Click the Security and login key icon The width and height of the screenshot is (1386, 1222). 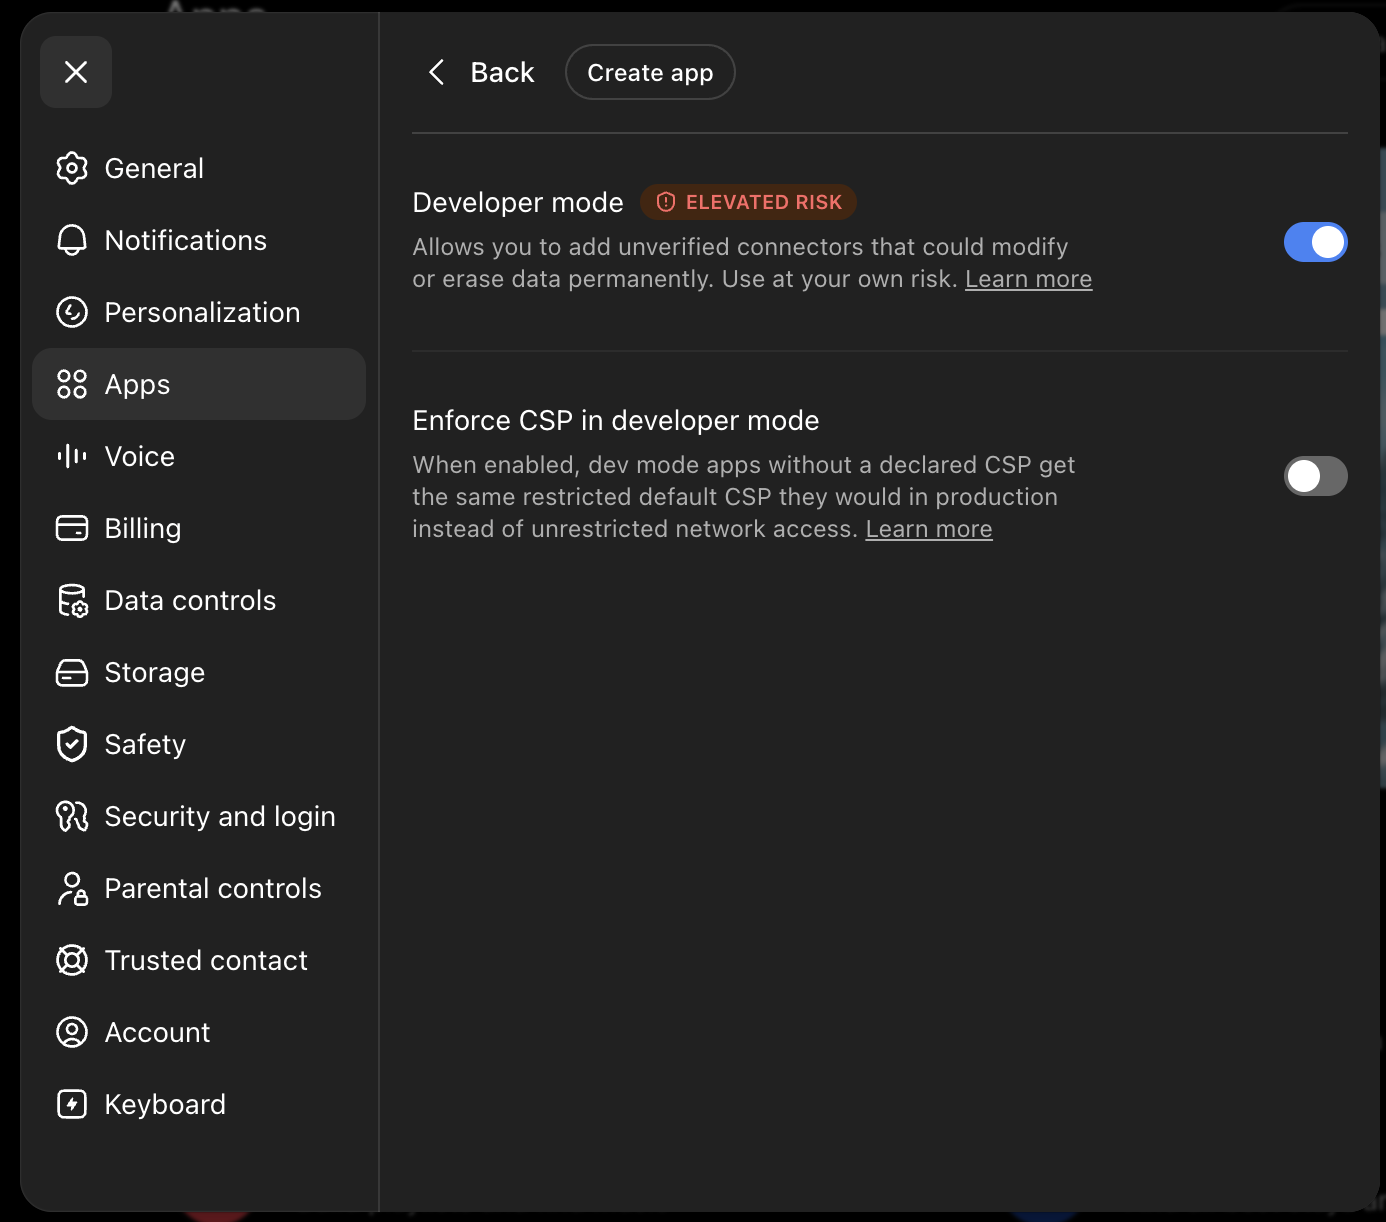[72, 816]
